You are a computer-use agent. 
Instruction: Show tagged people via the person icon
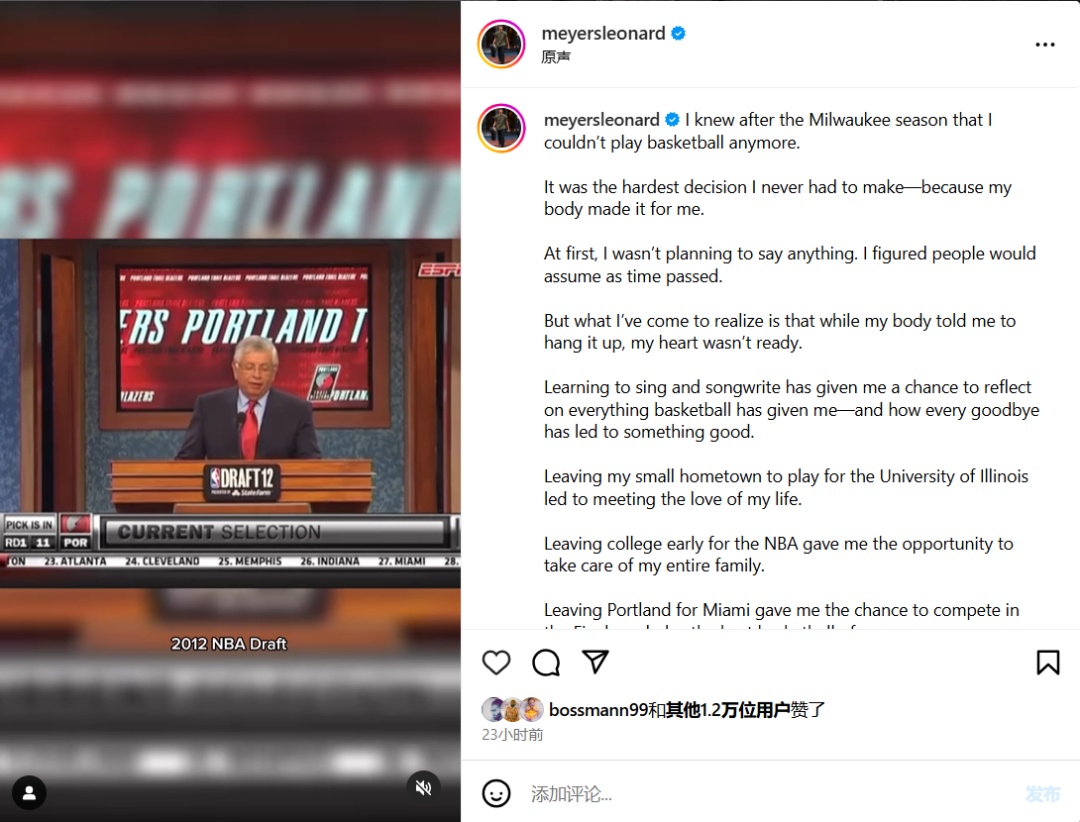[30, 793]
